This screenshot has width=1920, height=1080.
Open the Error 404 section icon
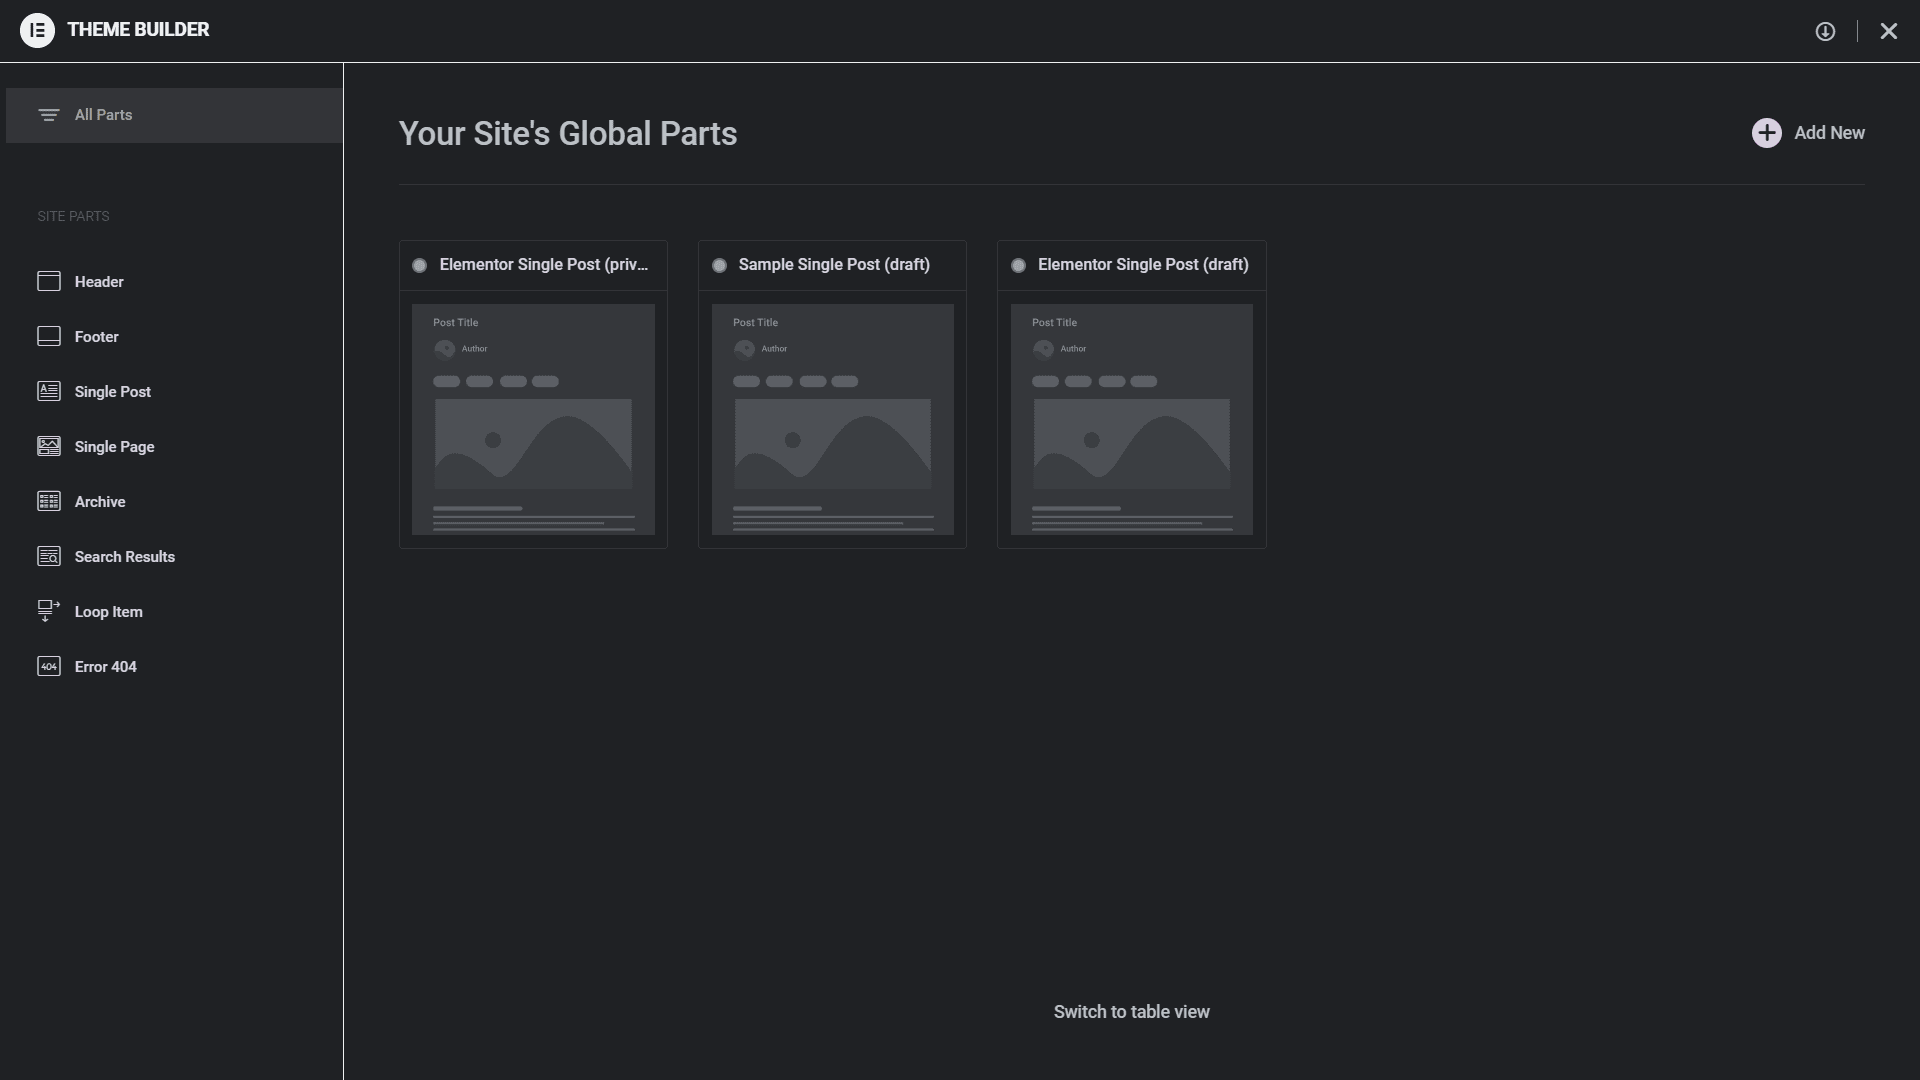[50, 666]
